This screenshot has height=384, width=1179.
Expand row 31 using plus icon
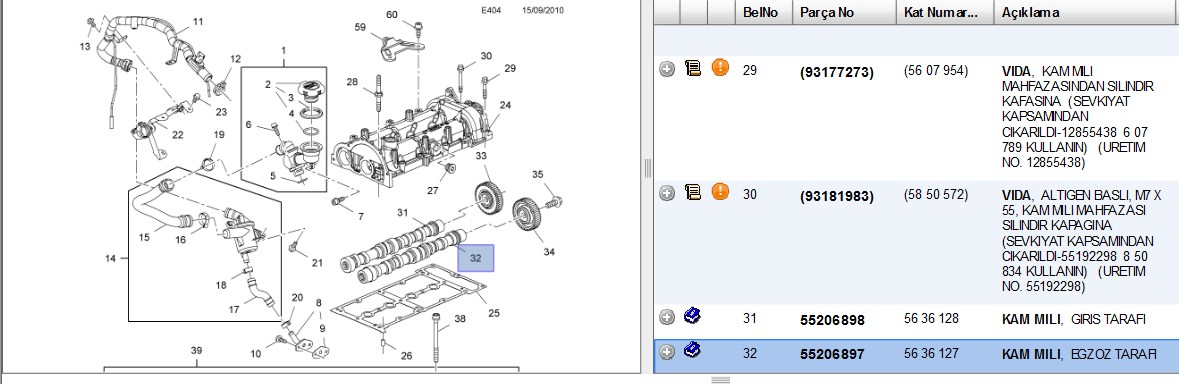pos(667,317)
